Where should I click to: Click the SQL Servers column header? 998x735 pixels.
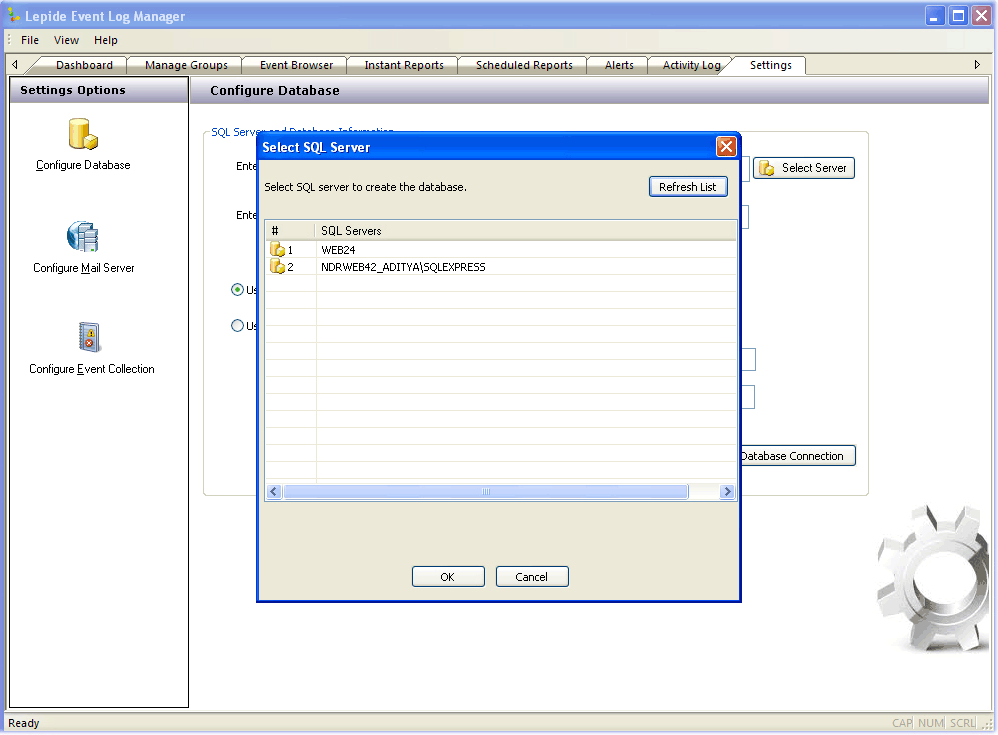526,230
